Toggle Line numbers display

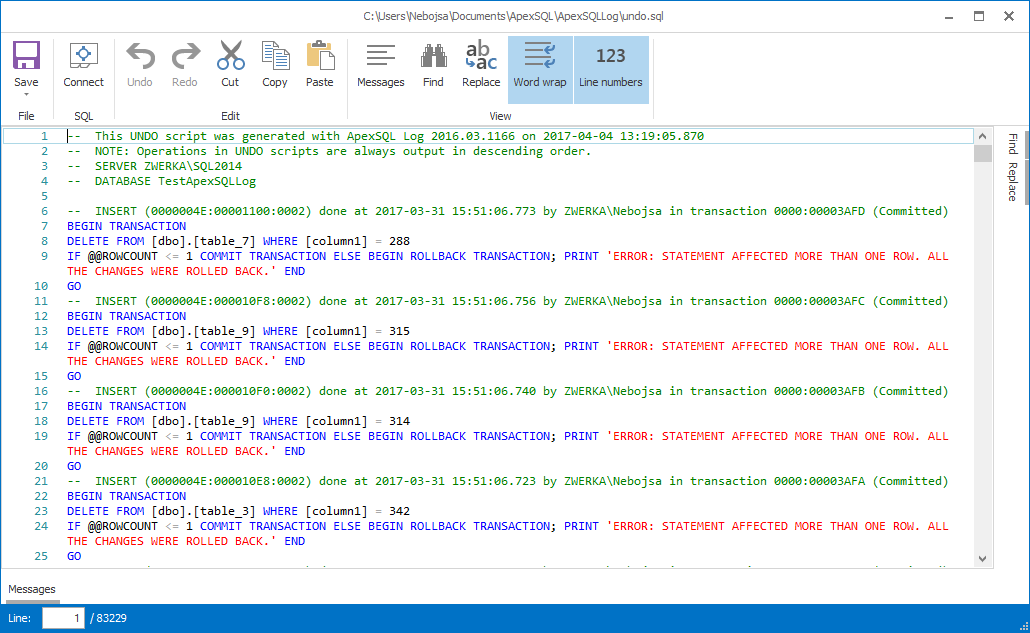[x=611, y=69]
